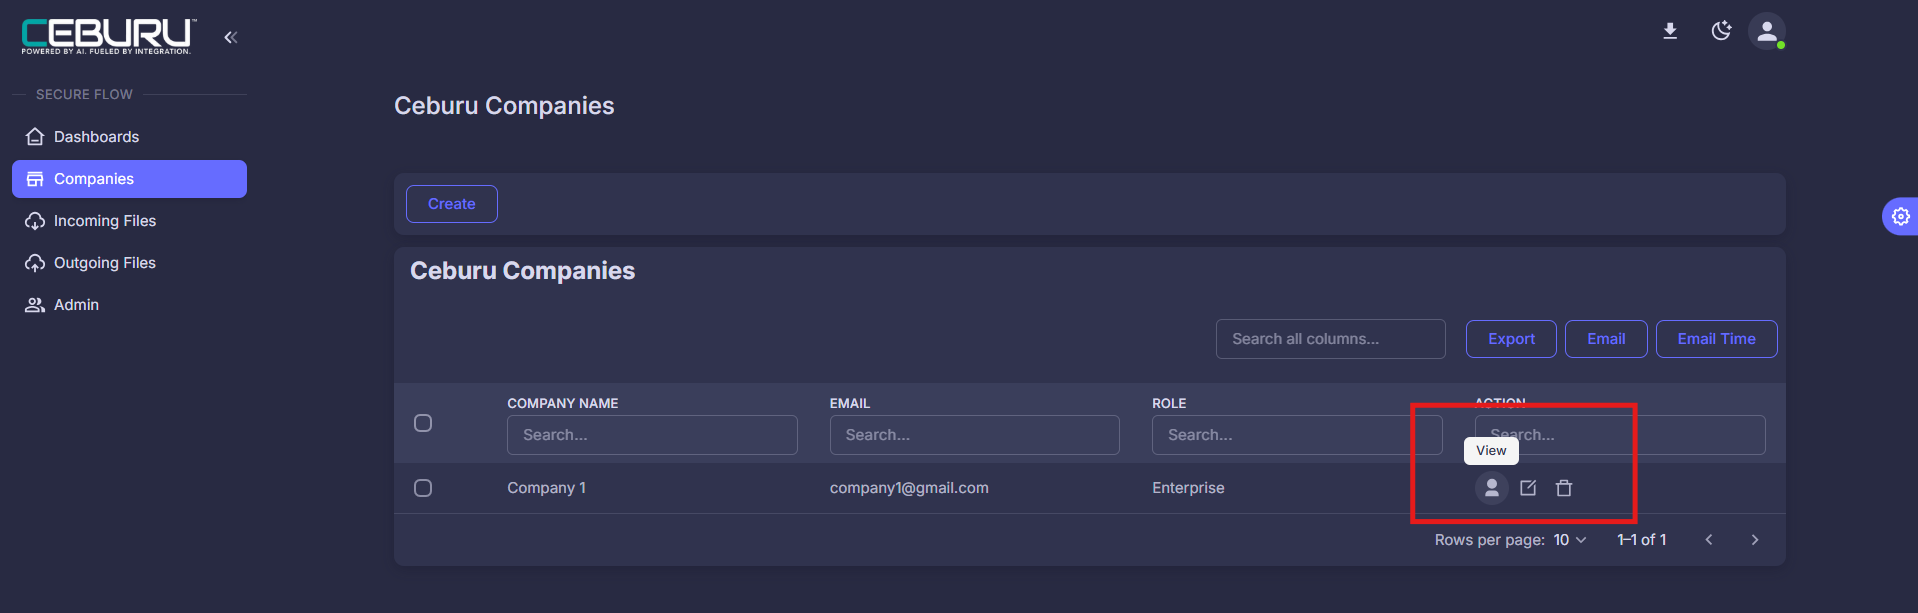Click the View user icon for Company 1
1918x613 pixels.
pos(1492,488)
